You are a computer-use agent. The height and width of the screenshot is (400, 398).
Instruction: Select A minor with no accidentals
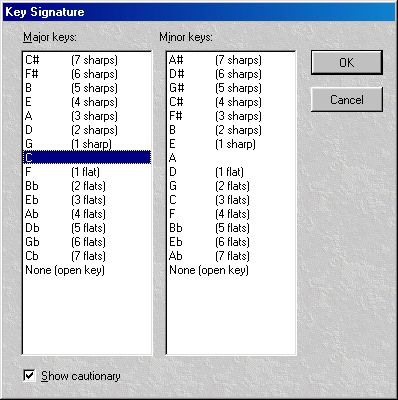click(x=231, y=158)
